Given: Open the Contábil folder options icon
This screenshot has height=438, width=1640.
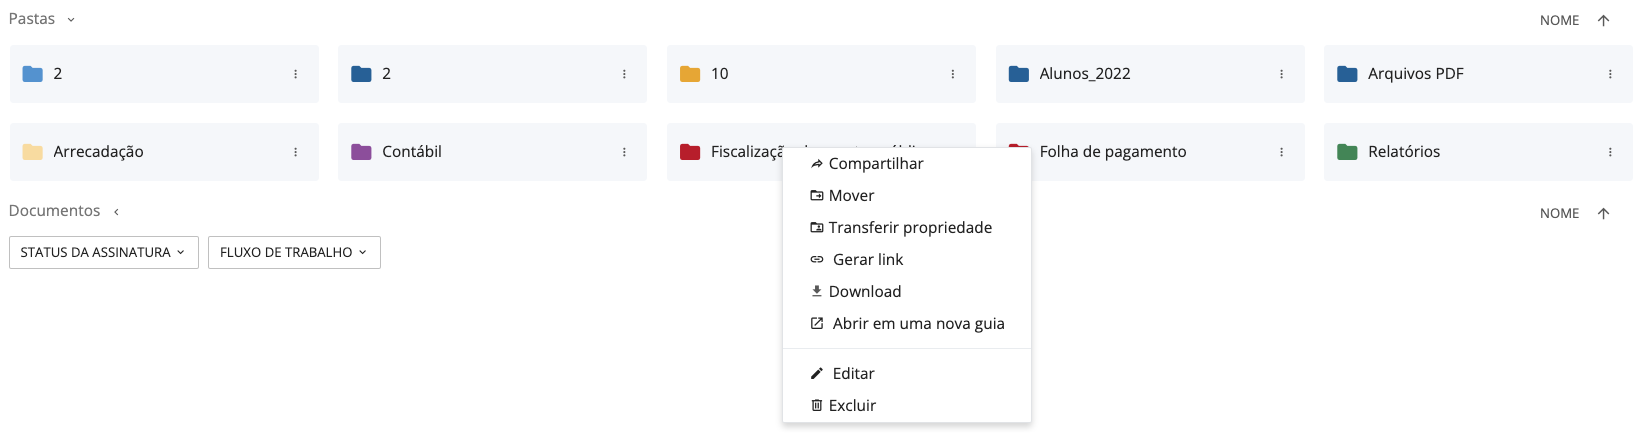Looking at the screenshot, I should (x=624, y=152).
